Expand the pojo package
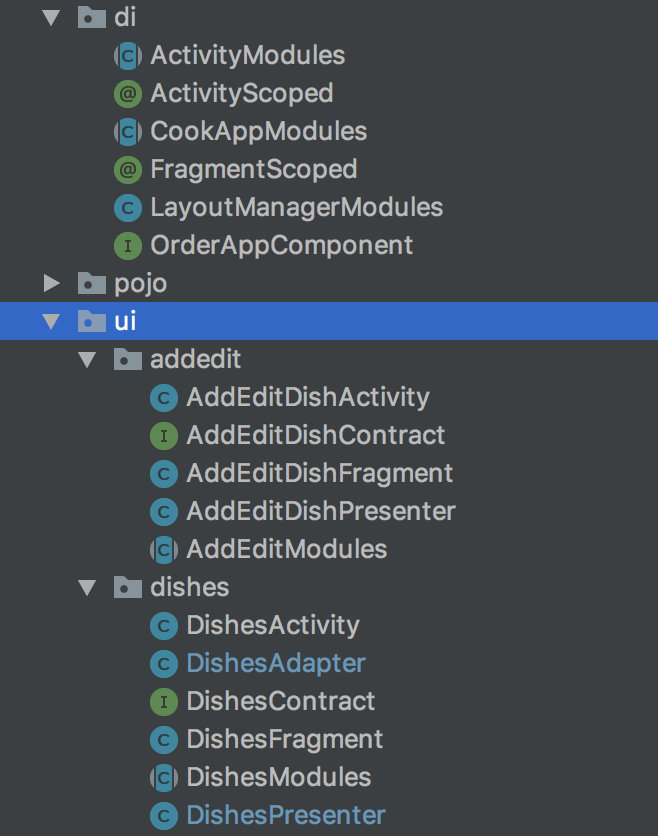The image size is (658, 836). click(52, 284)
